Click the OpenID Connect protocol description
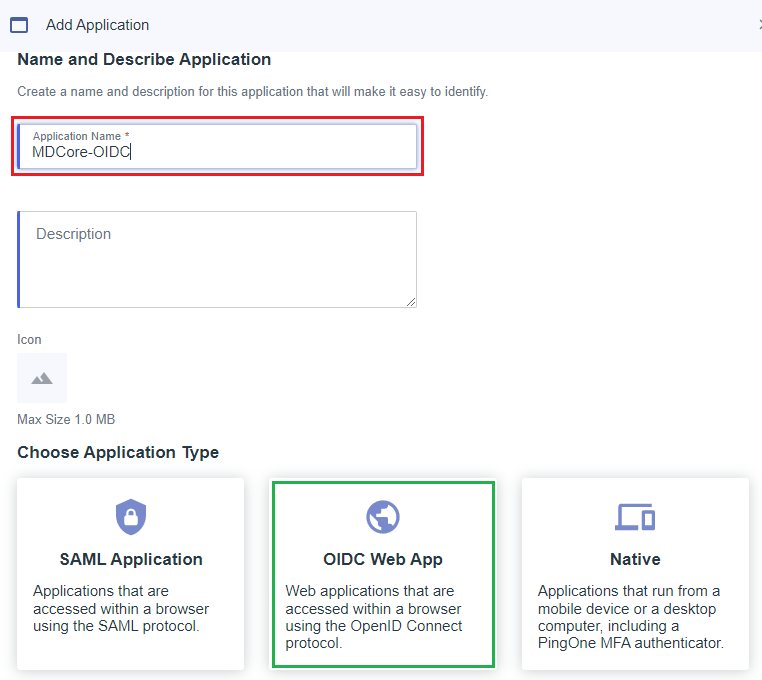The height and width of the screenshot is (680, 762). pos(374,617)
